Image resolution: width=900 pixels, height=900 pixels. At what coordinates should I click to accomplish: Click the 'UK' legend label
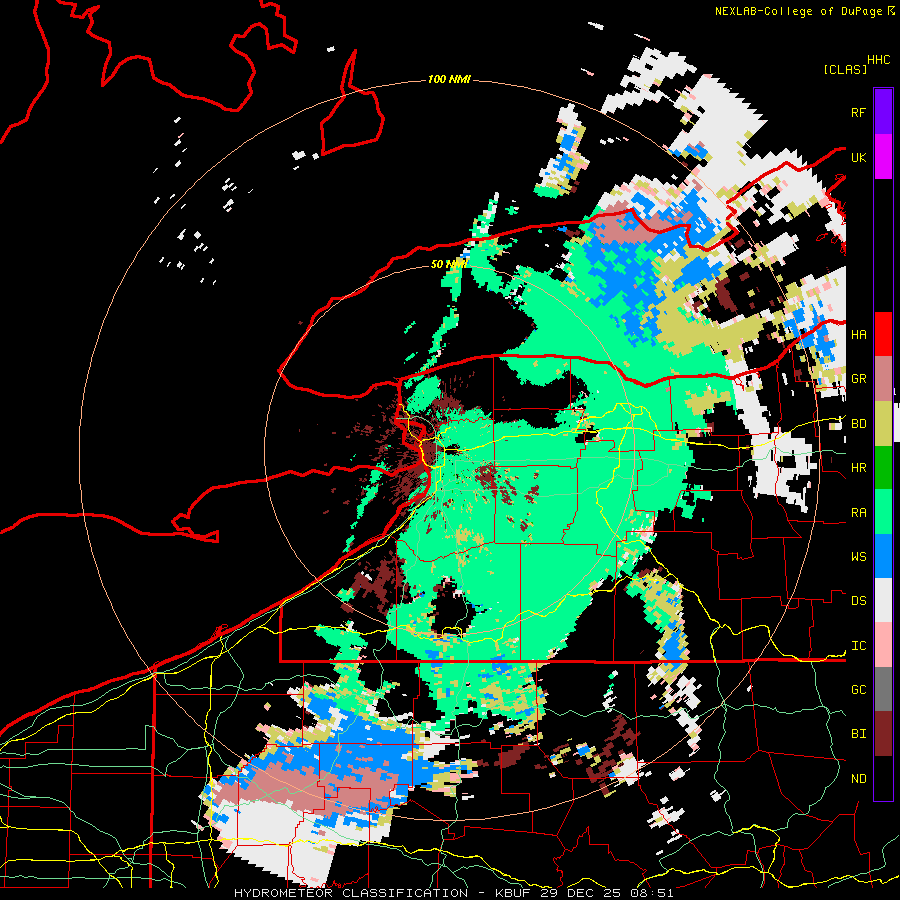click(858, 157)
